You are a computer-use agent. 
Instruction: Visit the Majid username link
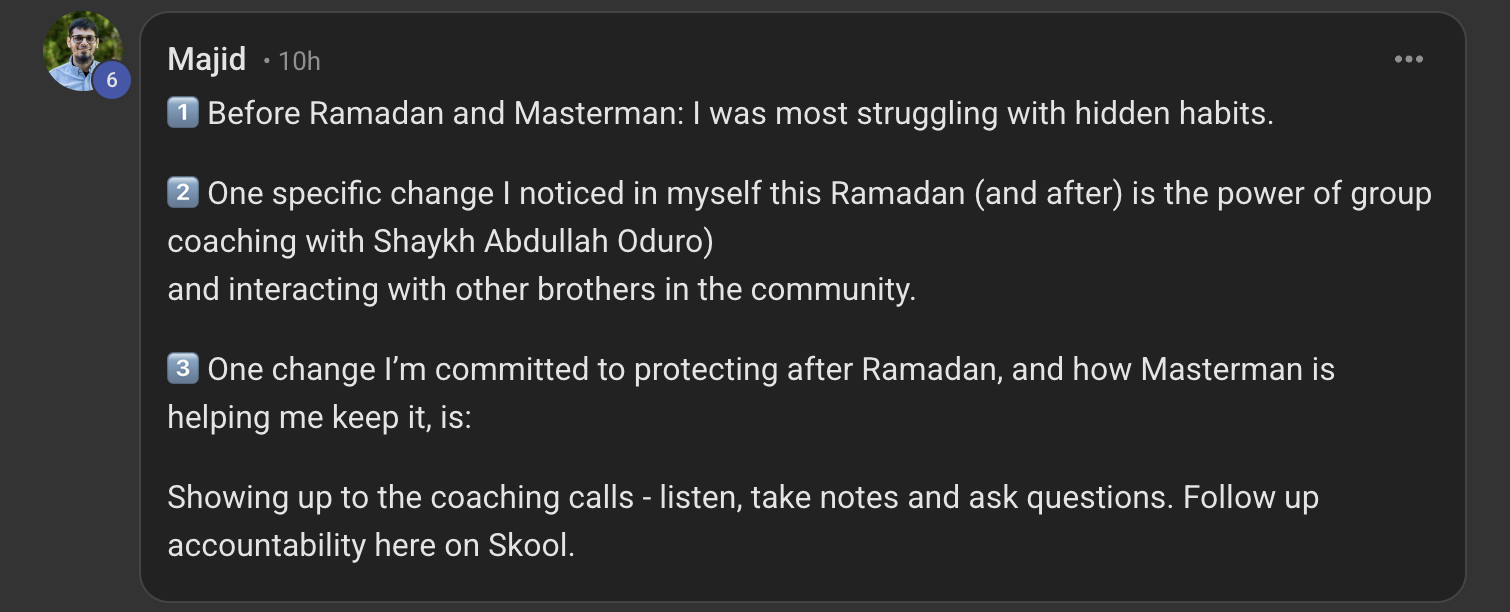(x=206, y=60)
